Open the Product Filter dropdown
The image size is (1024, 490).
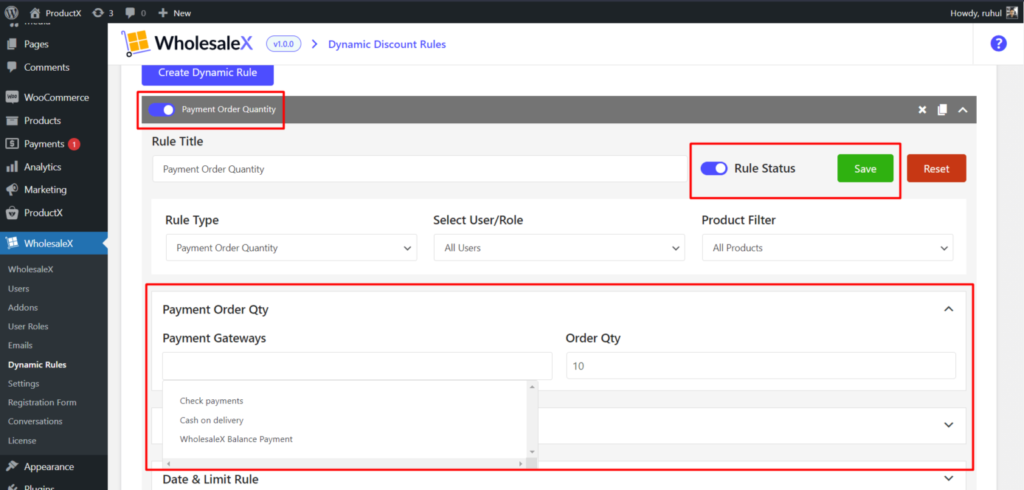[827, 248]
